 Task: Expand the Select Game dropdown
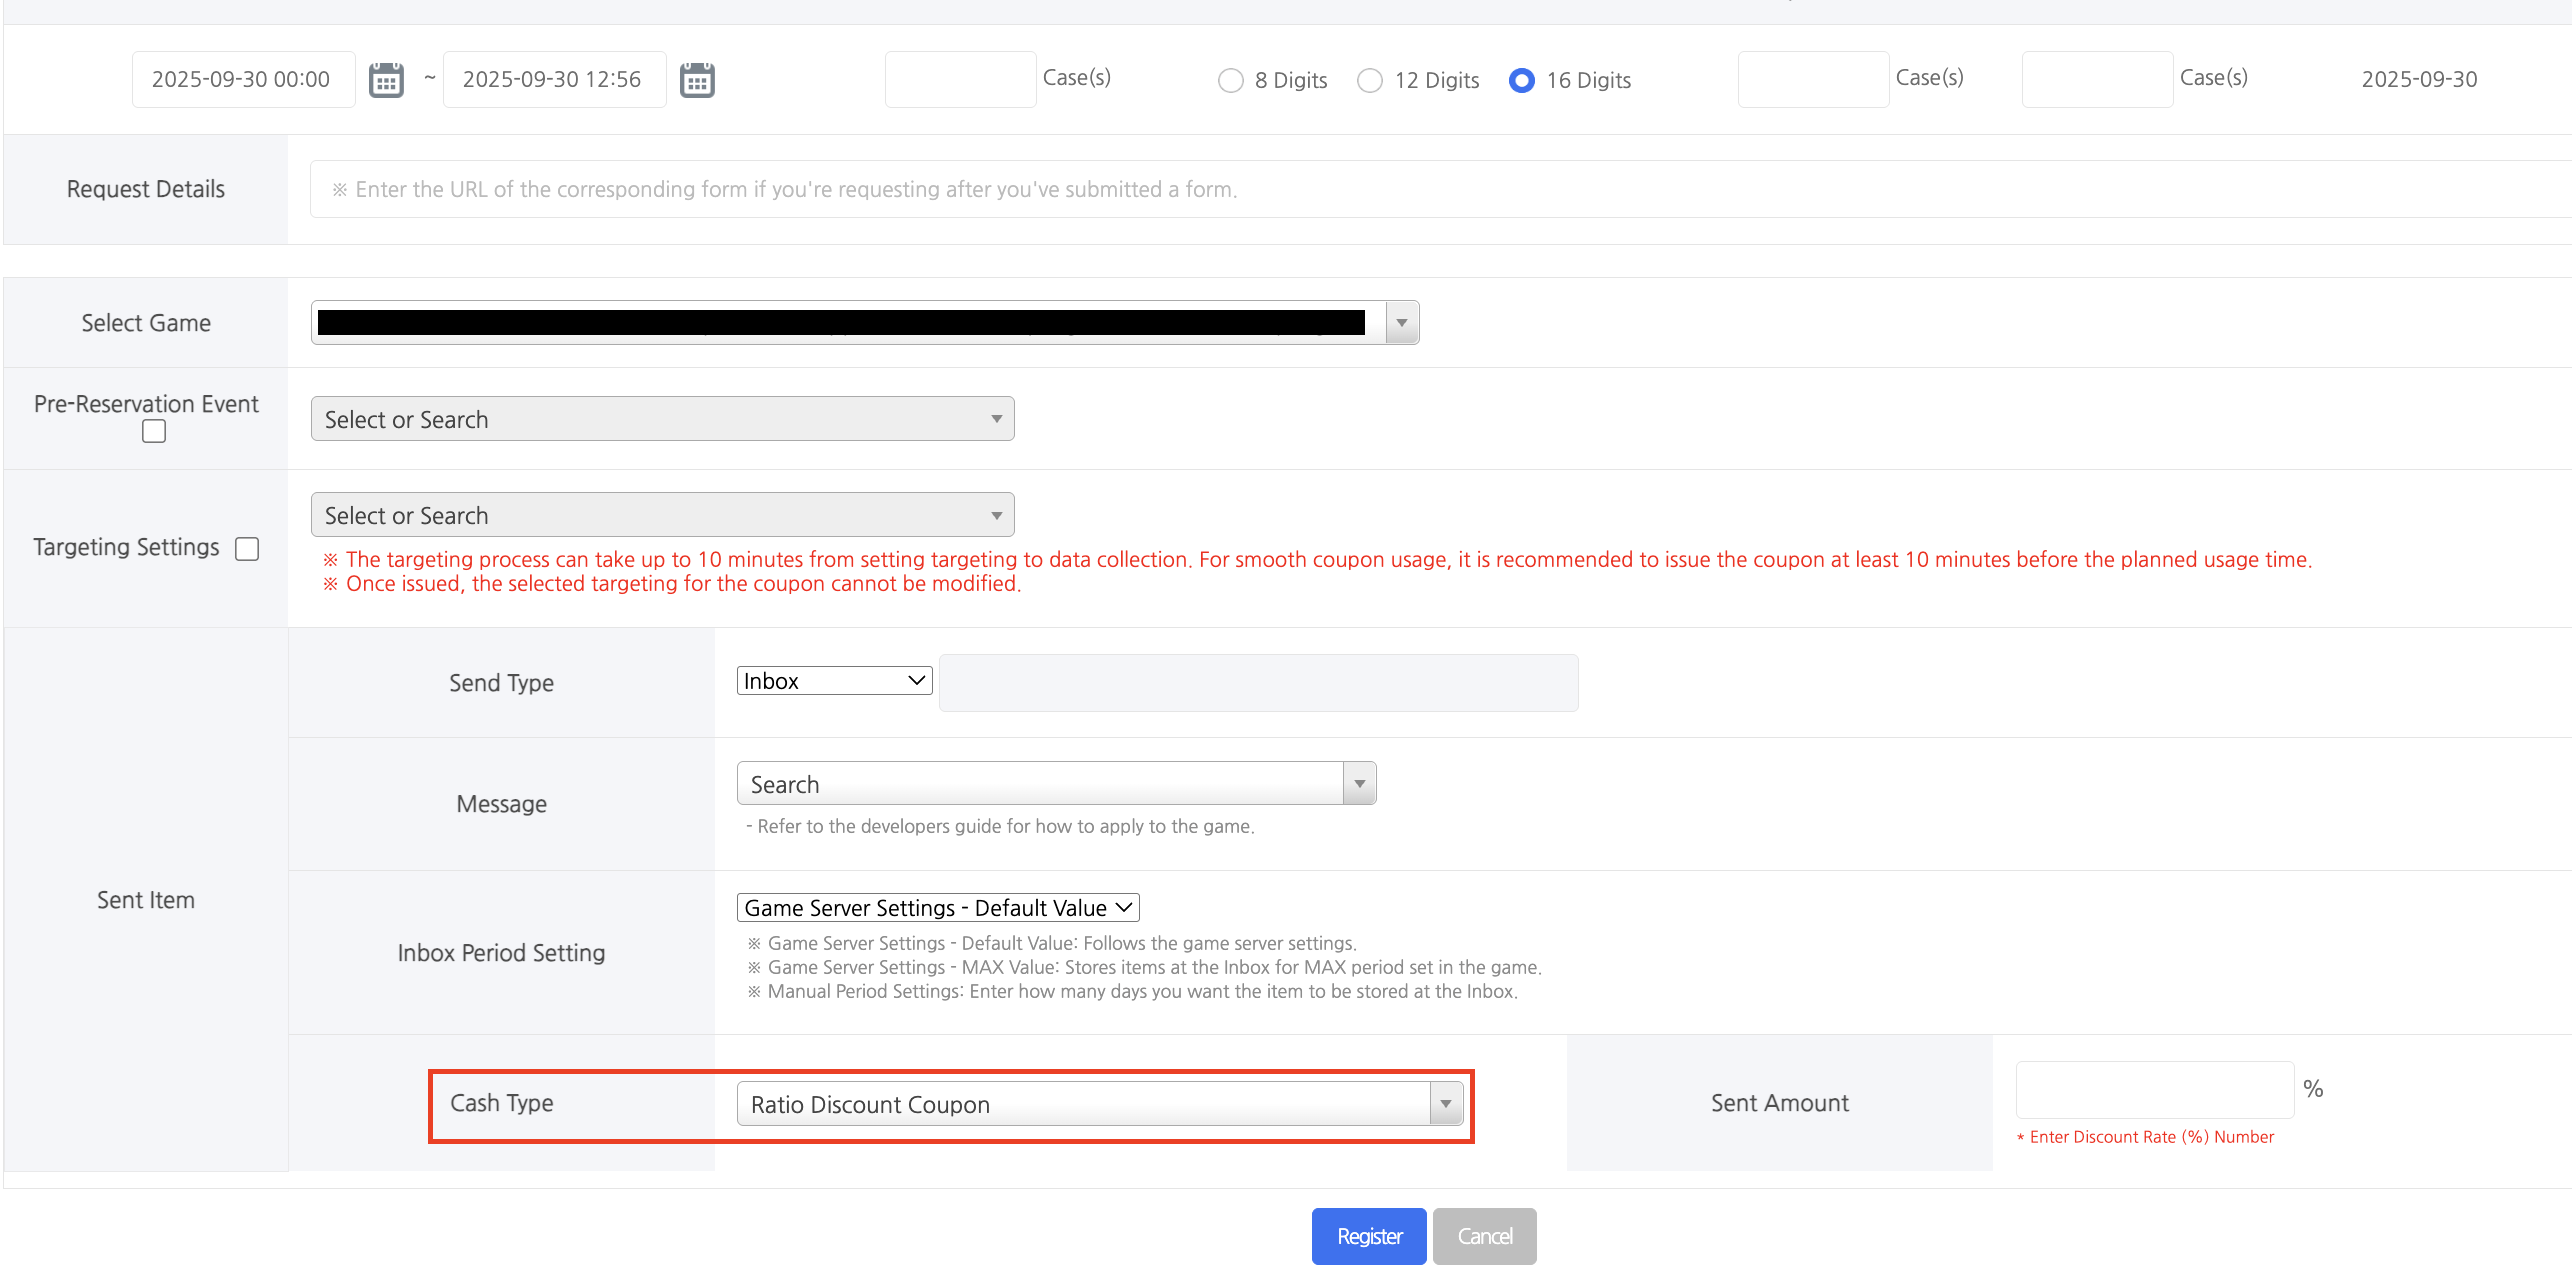click(1401, 323)
